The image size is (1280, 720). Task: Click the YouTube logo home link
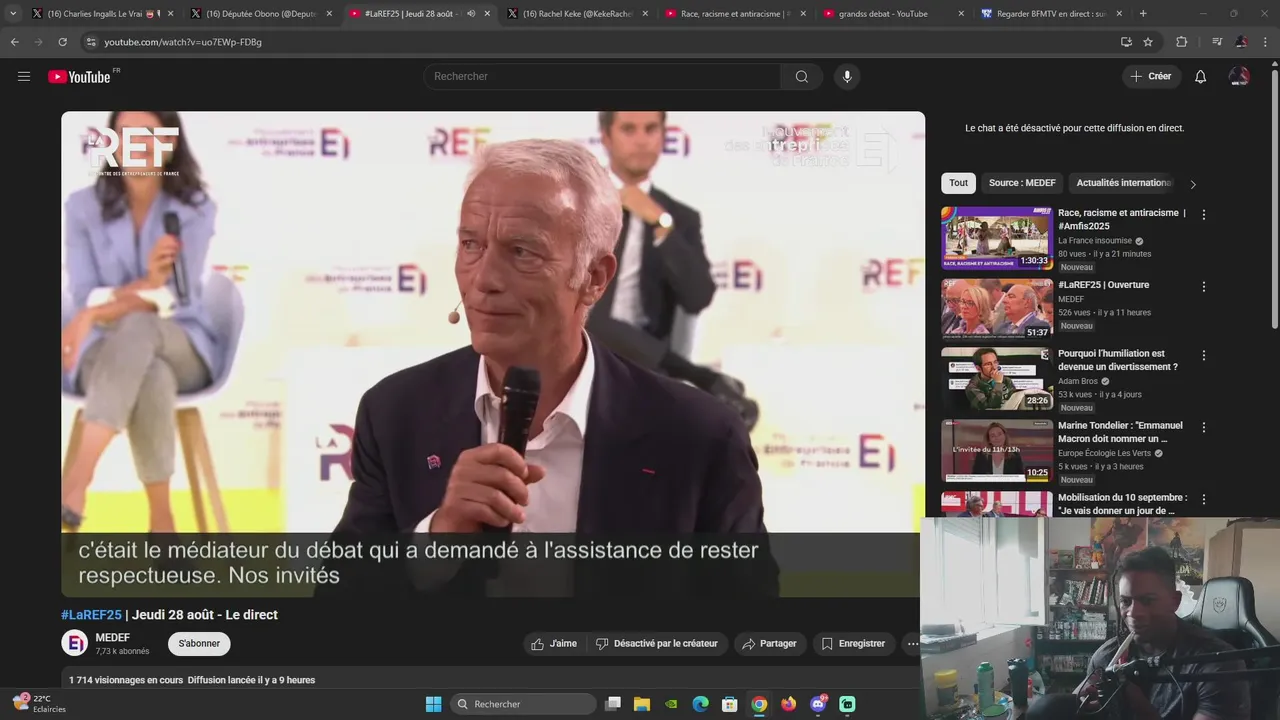tap(79, 77)
